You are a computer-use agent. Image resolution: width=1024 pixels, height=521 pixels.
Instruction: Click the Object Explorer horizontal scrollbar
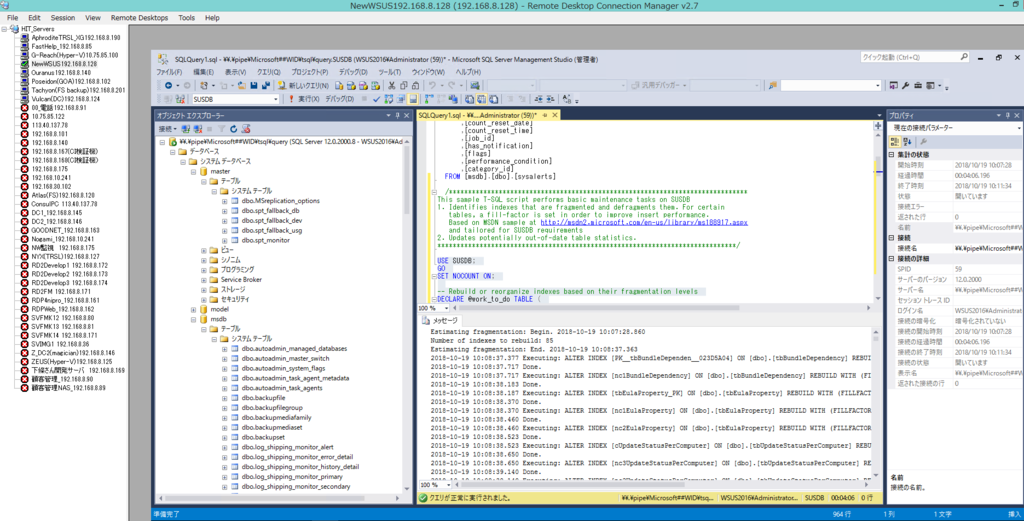[x=279, y=498]
